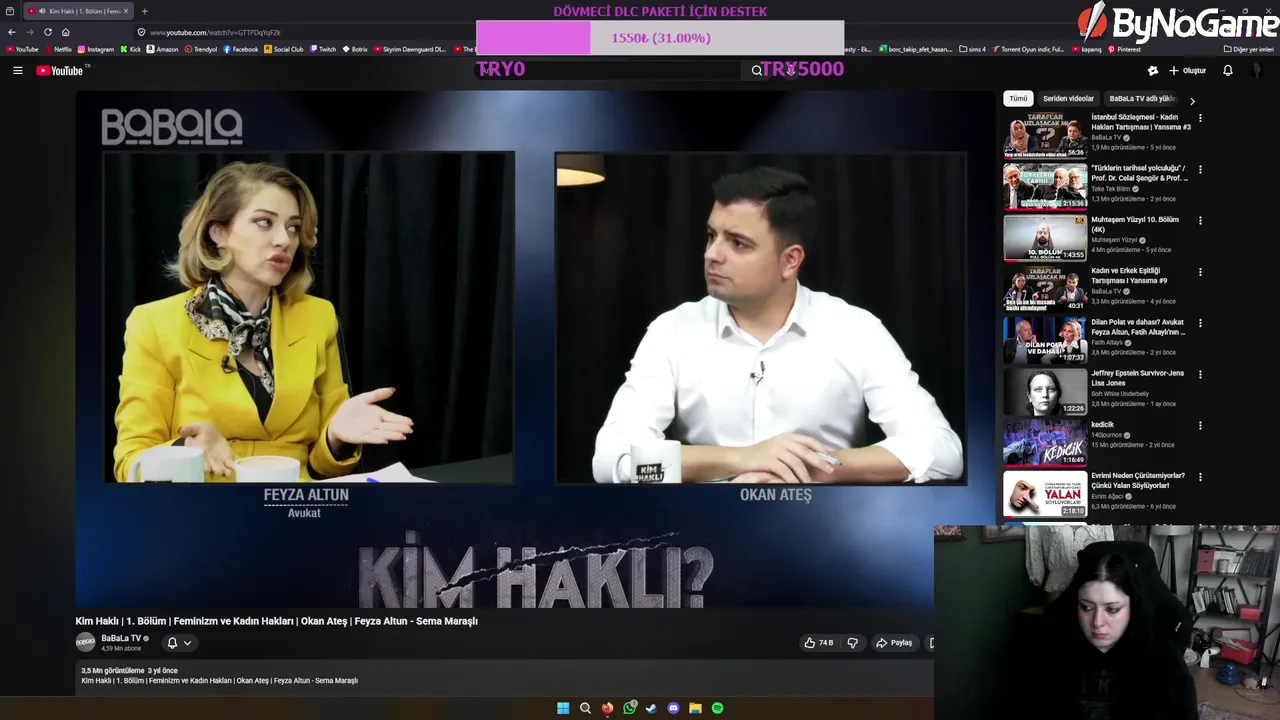Open a new browser tab with plus
1280x720 pixels.
click(144, 11)
